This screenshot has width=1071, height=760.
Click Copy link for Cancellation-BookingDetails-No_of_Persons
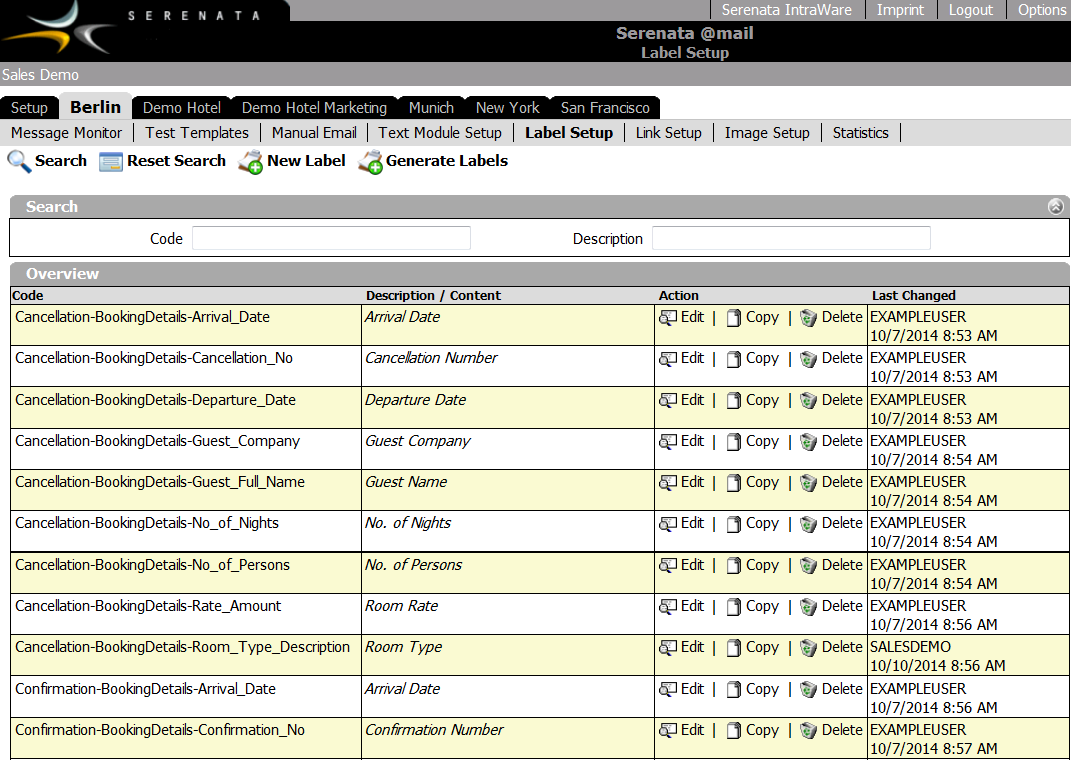pos(762,565)
